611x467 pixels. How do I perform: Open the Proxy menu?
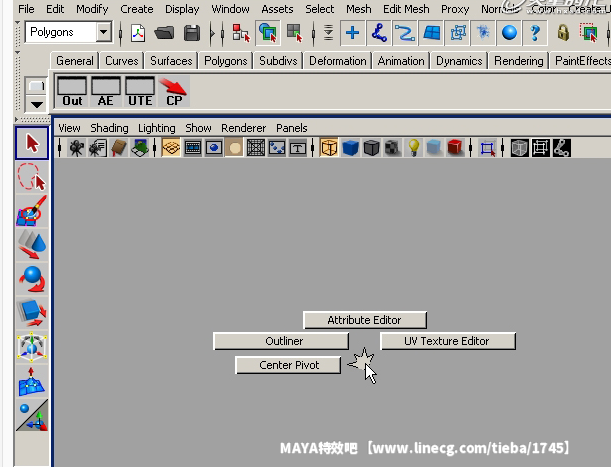point(455,9)
